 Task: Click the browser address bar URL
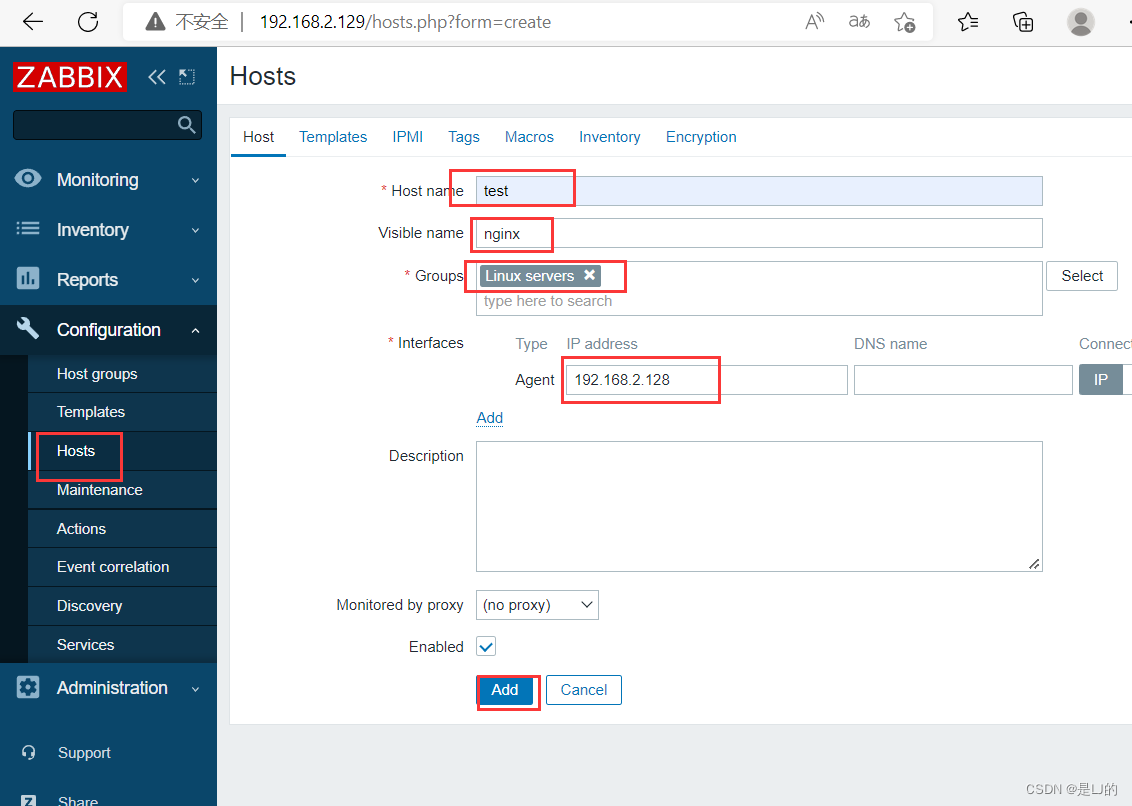tap(405, 22)
